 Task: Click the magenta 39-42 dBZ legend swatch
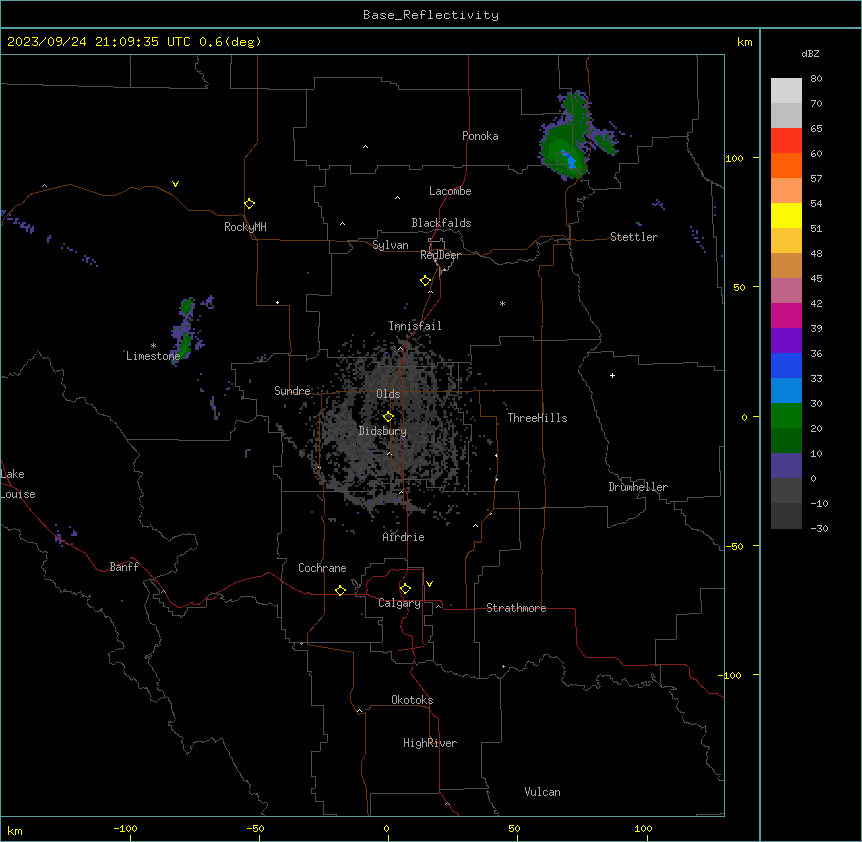[x=786, y=315]
